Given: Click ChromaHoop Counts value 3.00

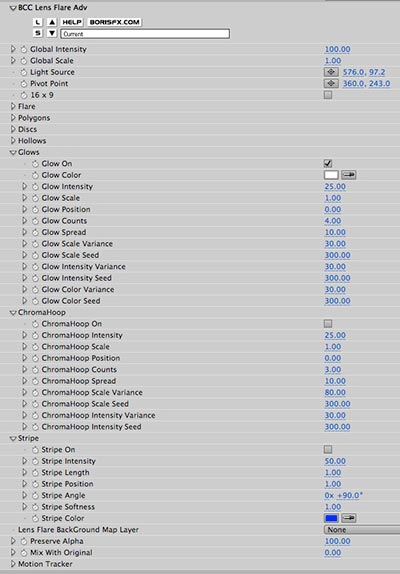Looking at the screenshot, I should tap(333, 369).
